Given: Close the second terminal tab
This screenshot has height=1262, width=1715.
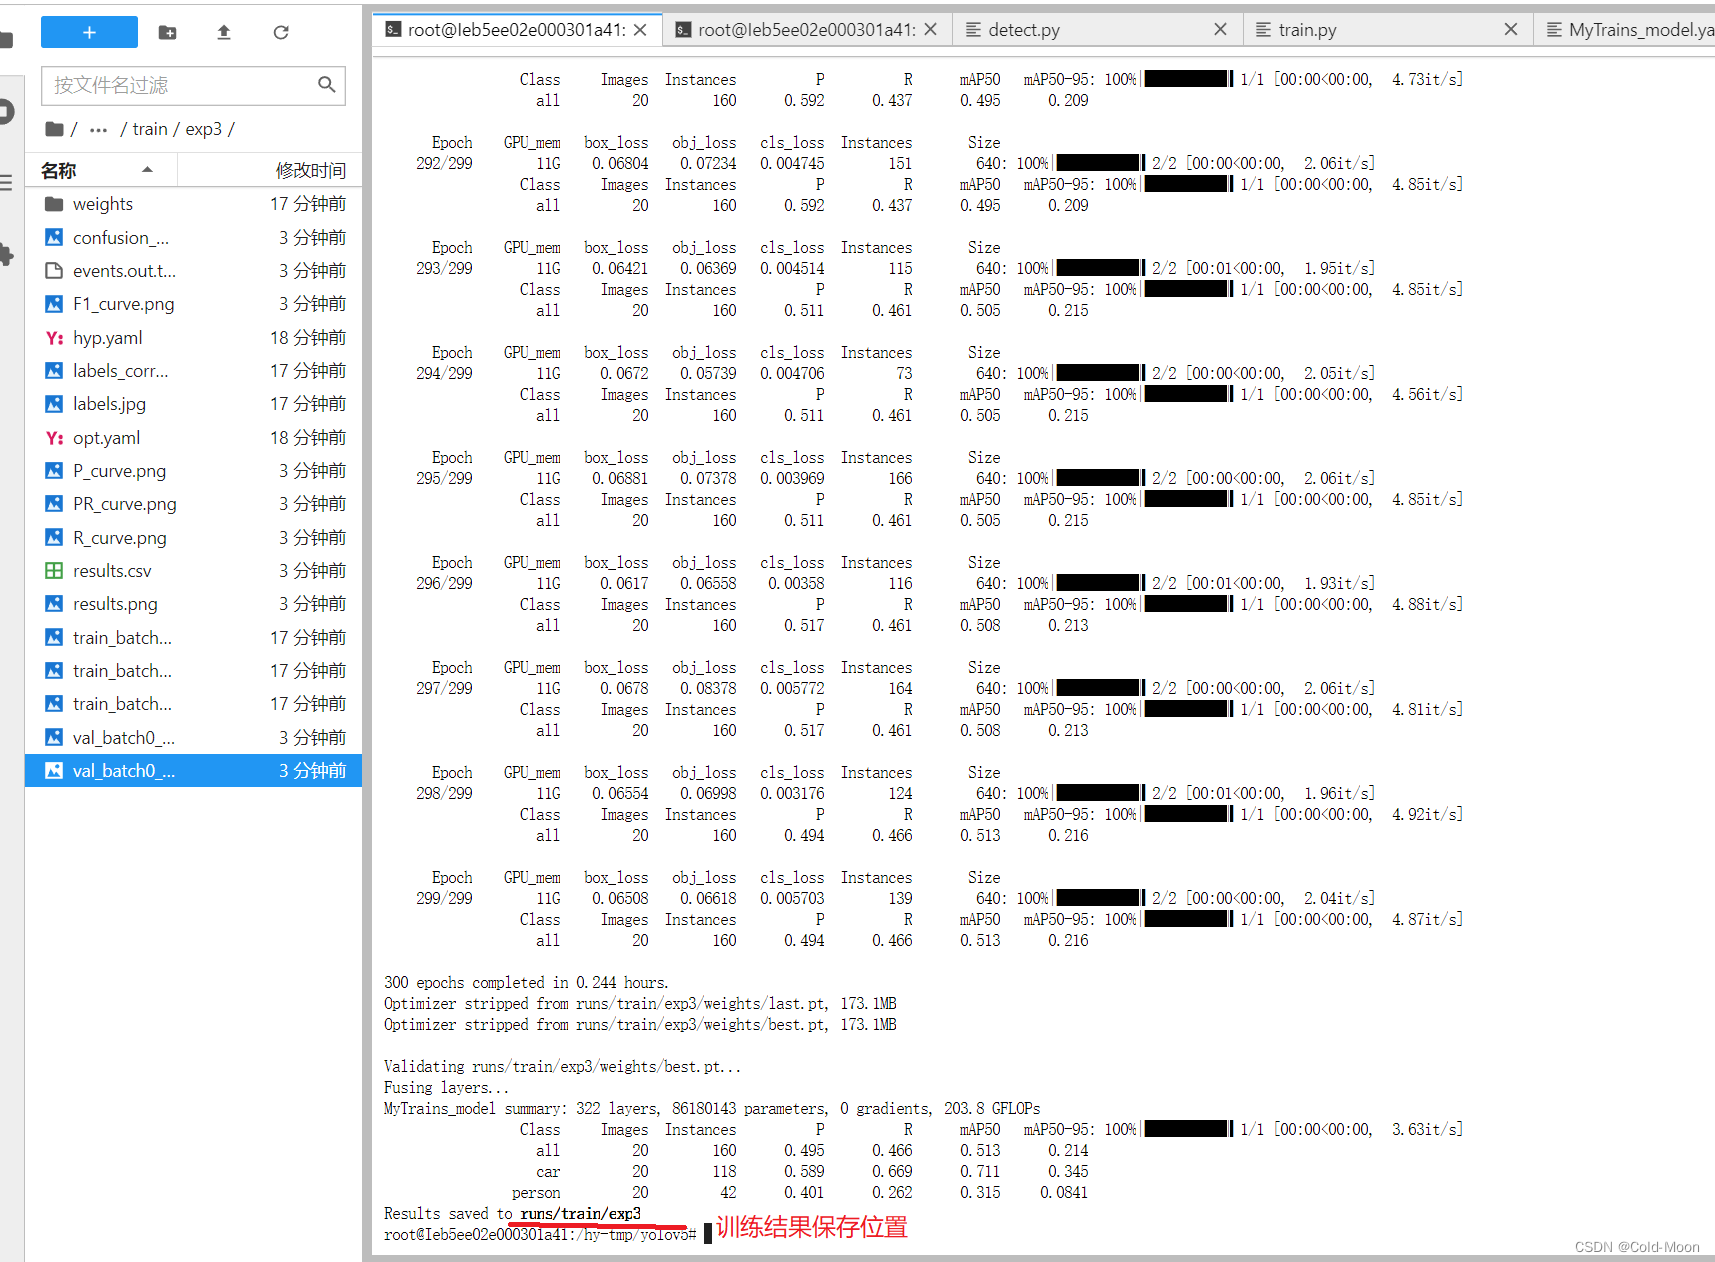Looking at the screenshot, I should [x=930, y=30].
